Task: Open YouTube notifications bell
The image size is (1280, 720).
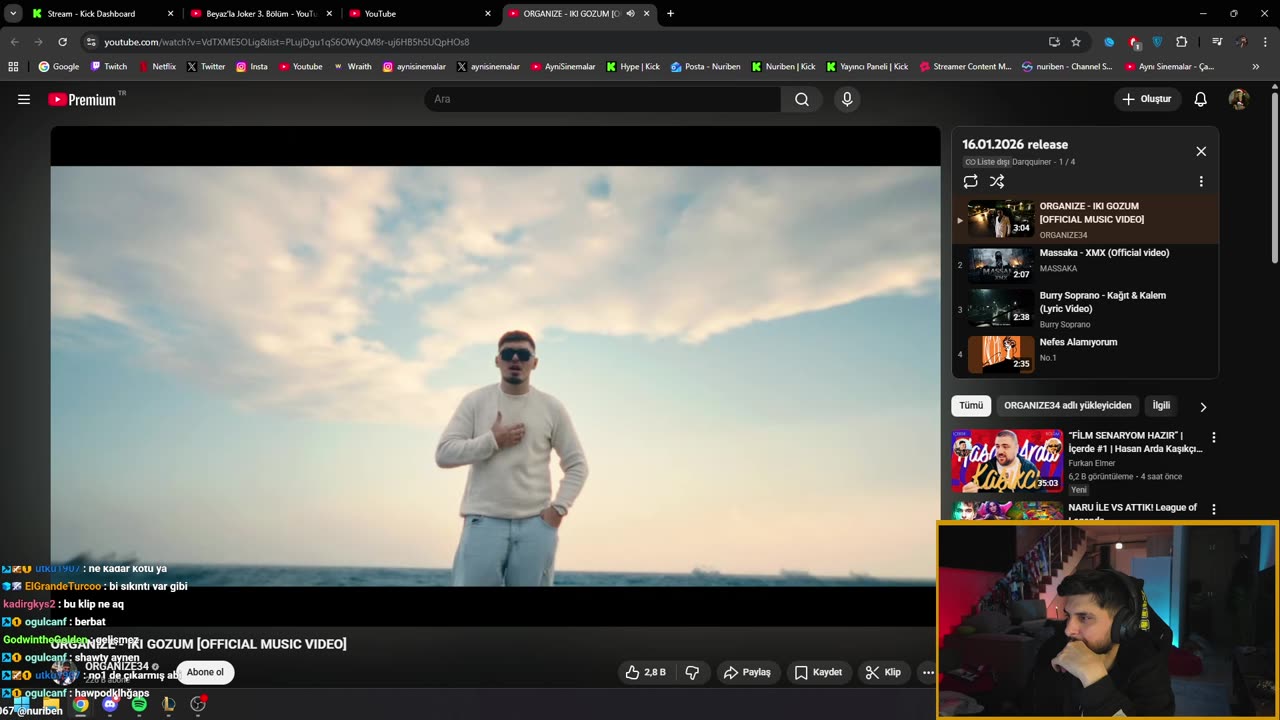Action: 1201,99
